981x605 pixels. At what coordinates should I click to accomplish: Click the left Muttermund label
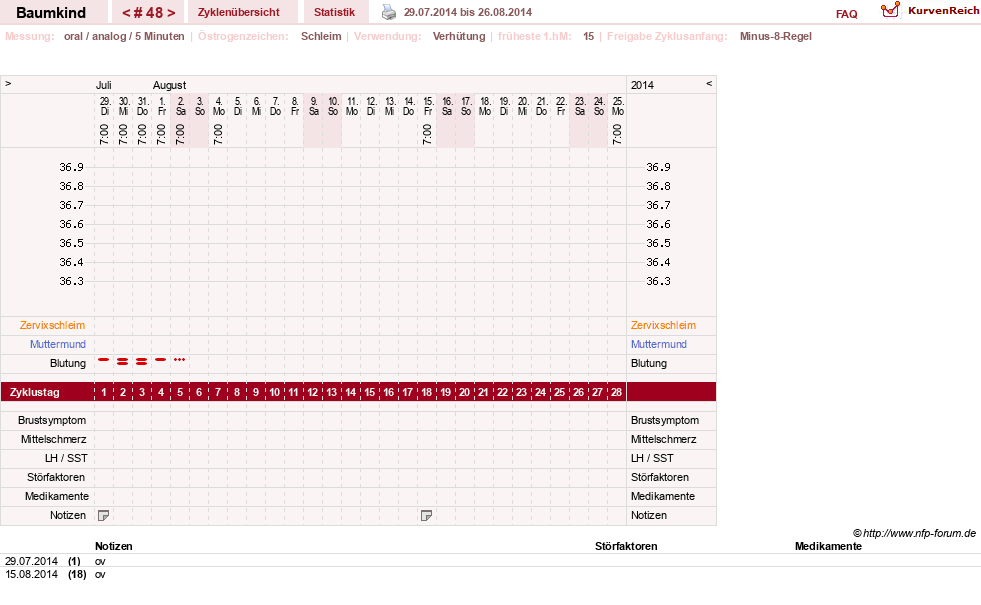coord(58,344)
